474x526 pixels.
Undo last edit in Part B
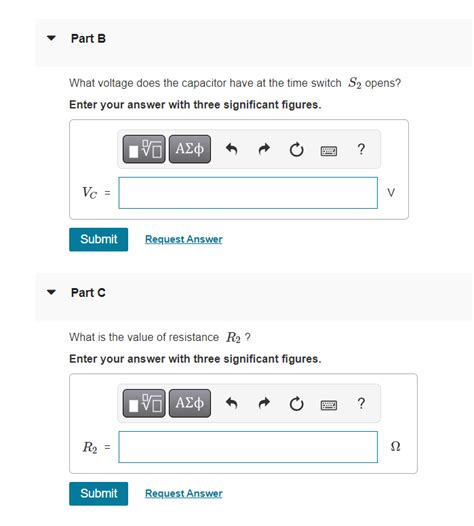[x=231, y=149]
